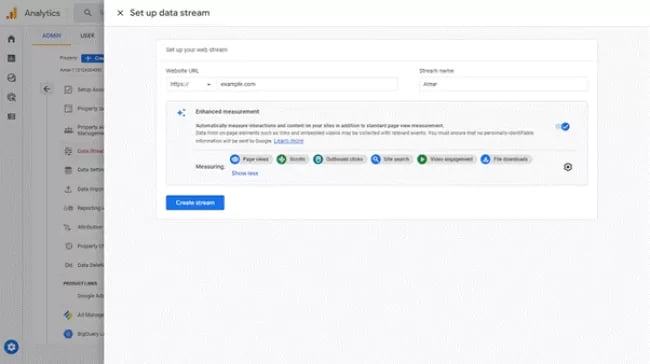Click the Page views measurement chip

pyautogui.click(x=250, y=159)
